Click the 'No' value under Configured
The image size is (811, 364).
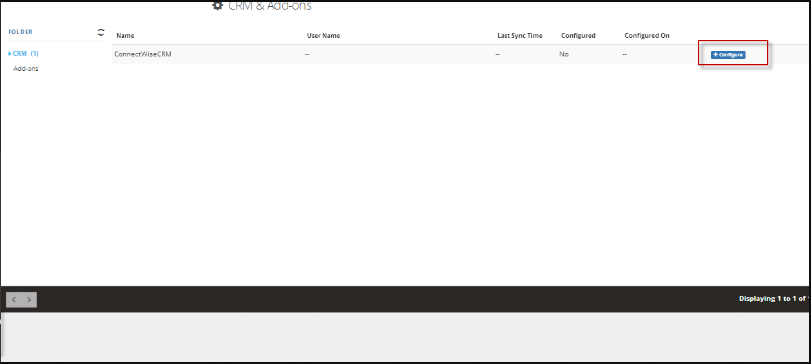[564, 54]
